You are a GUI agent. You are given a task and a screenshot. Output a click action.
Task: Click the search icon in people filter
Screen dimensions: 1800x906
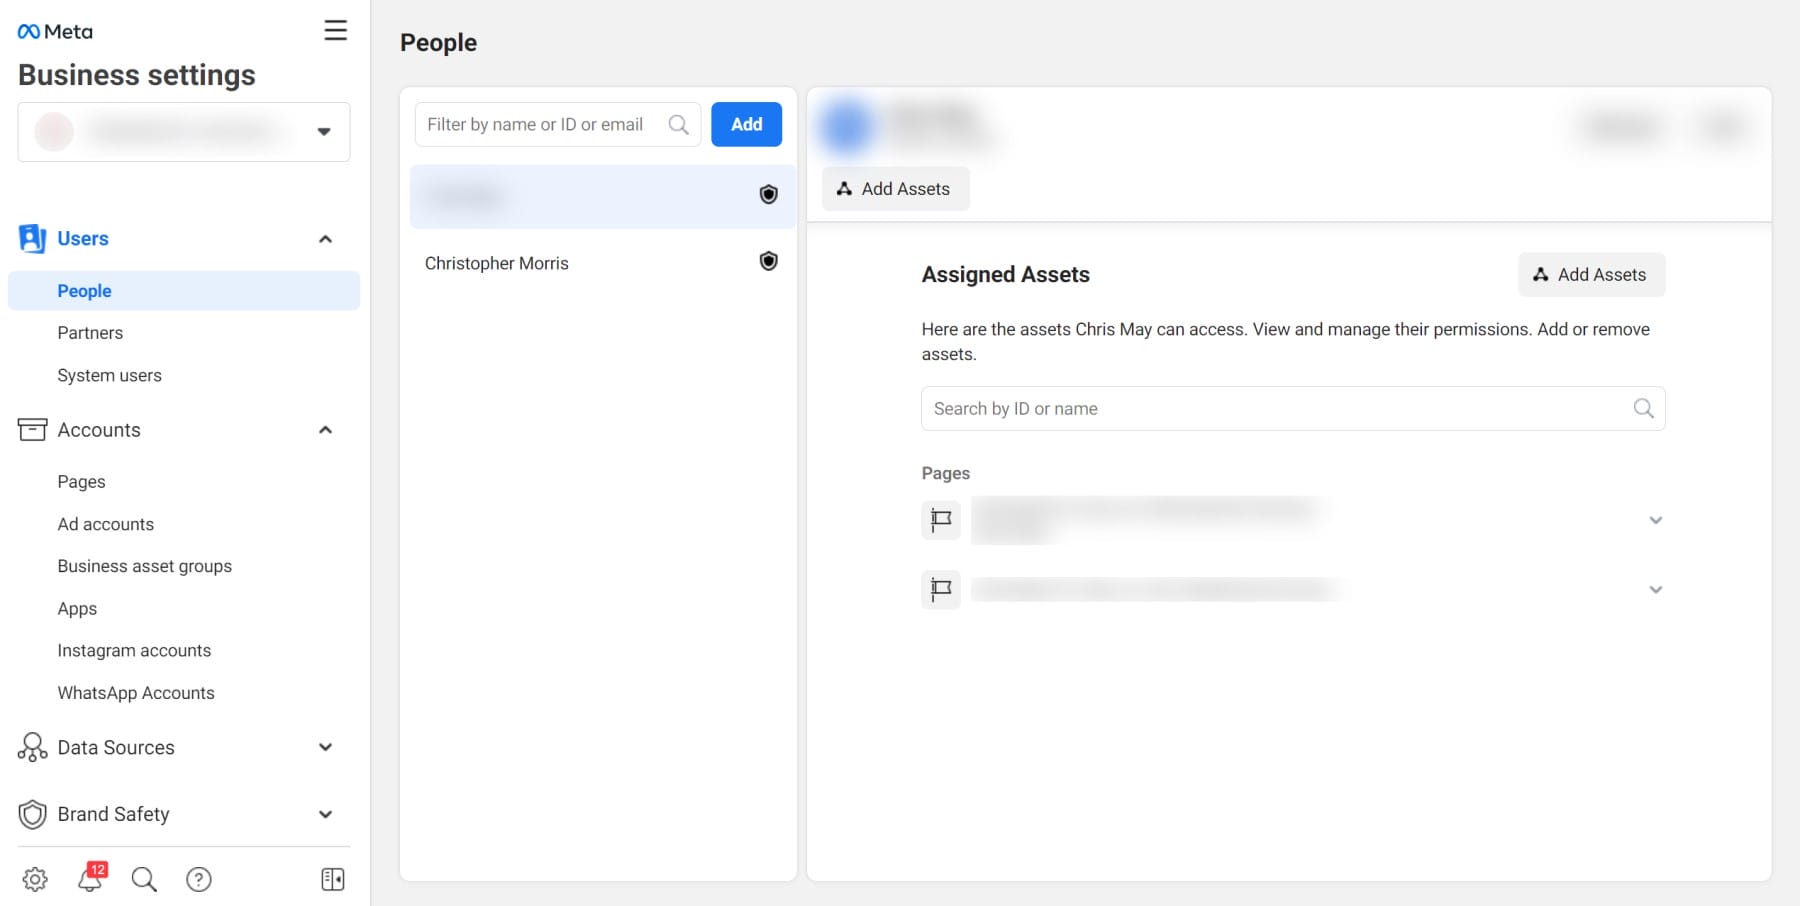pyautogui.click(x=678, y=125)
